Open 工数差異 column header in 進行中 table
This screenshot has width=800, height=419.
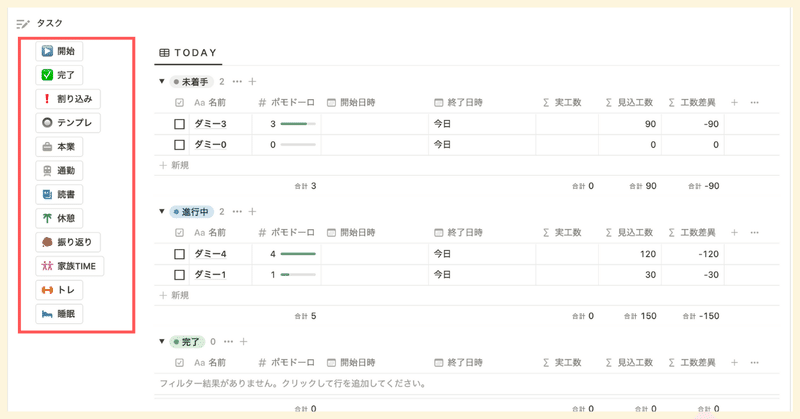[x=692, y=233]
